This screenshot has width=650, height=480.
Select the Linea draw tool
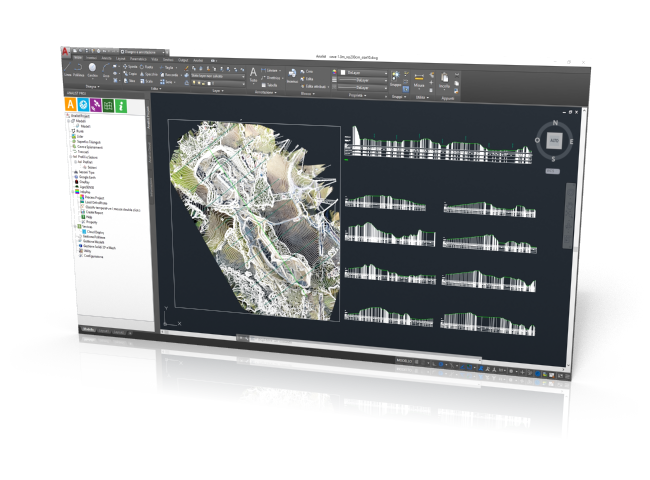[x=68, y=69]
